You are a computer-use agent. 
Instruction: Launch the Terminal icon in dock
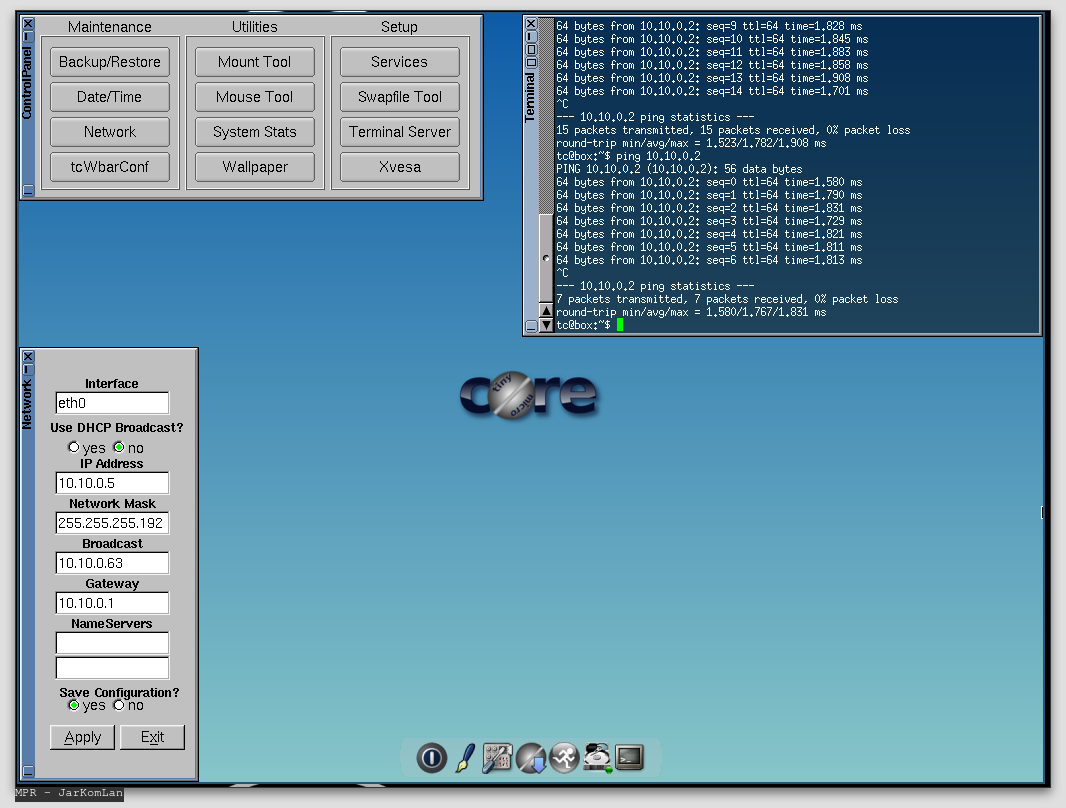coord(629,758)
